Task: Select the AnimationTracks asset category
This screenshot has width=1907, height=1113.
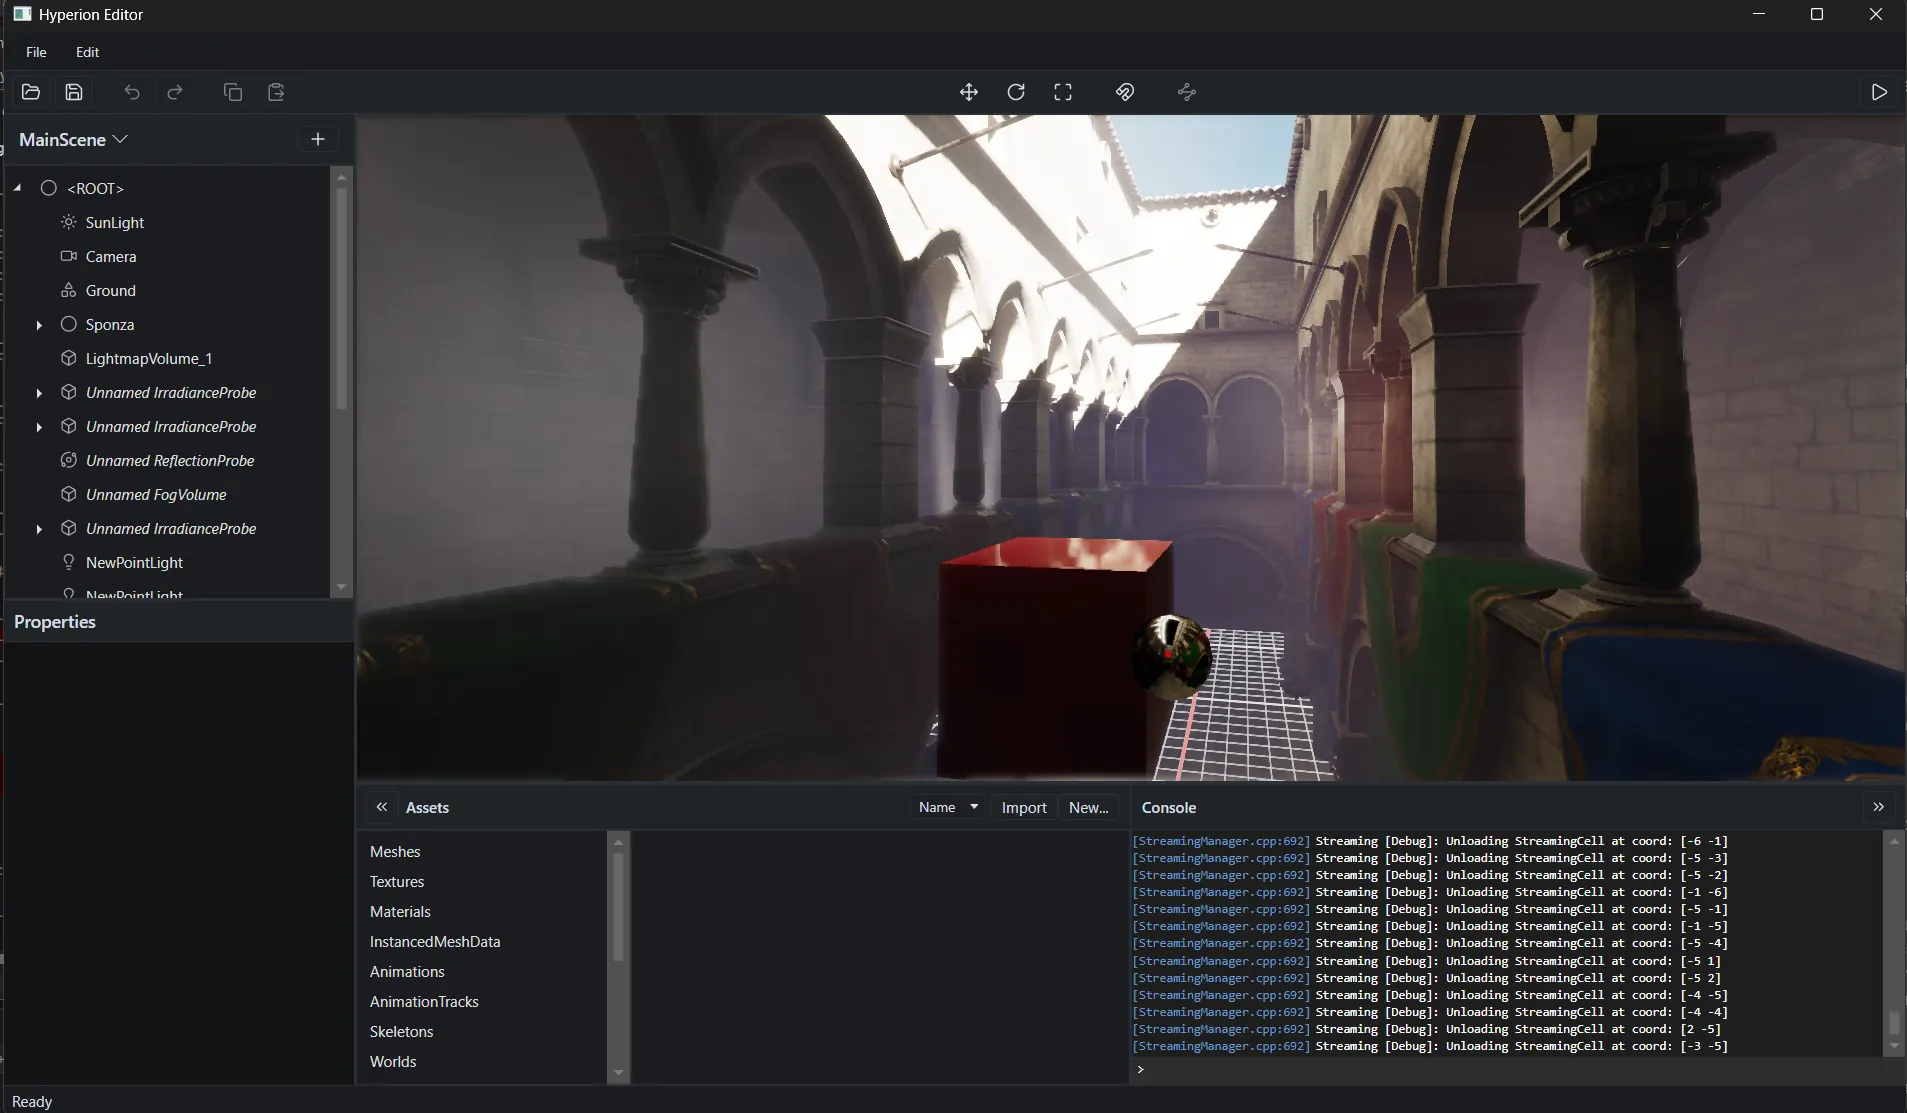Action: [x=424, y=1001]
